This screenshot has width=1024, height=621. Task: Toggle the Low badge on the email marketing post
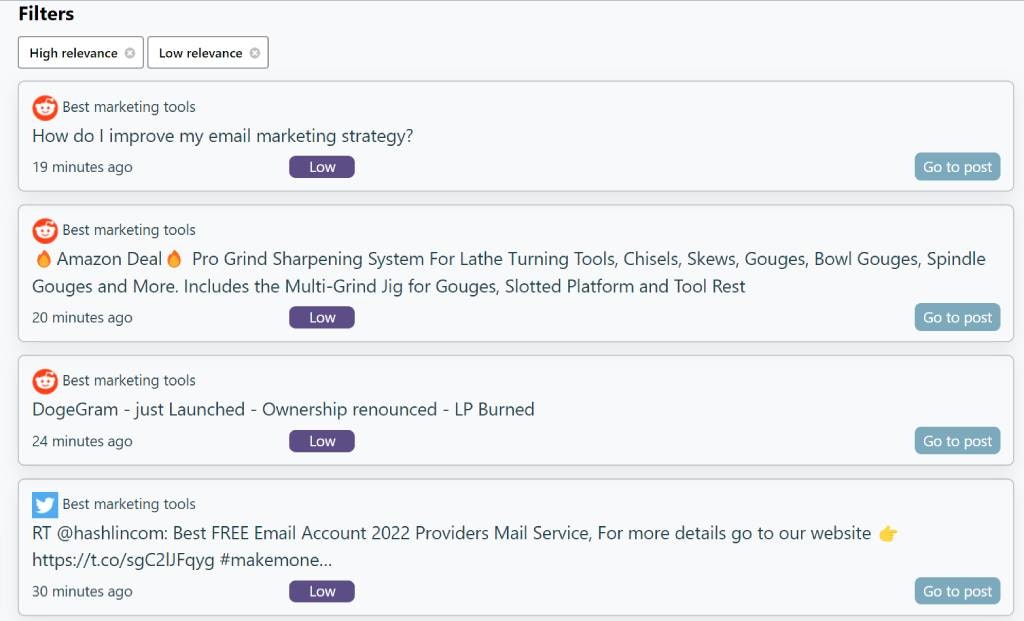(321, 166)
